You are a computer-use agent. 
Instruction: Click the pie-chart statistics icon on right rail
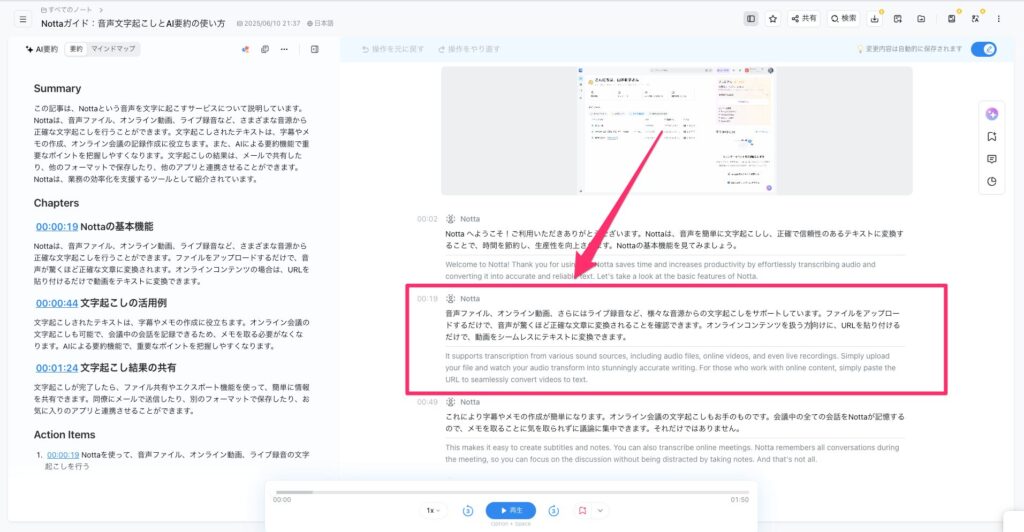coord(991,181)
